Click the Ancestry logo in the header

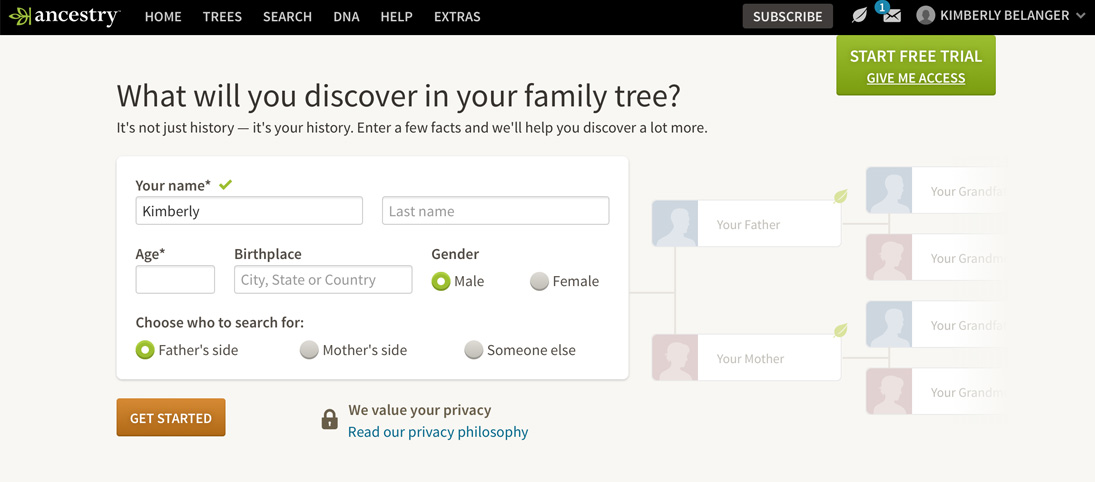coord(64,17)
